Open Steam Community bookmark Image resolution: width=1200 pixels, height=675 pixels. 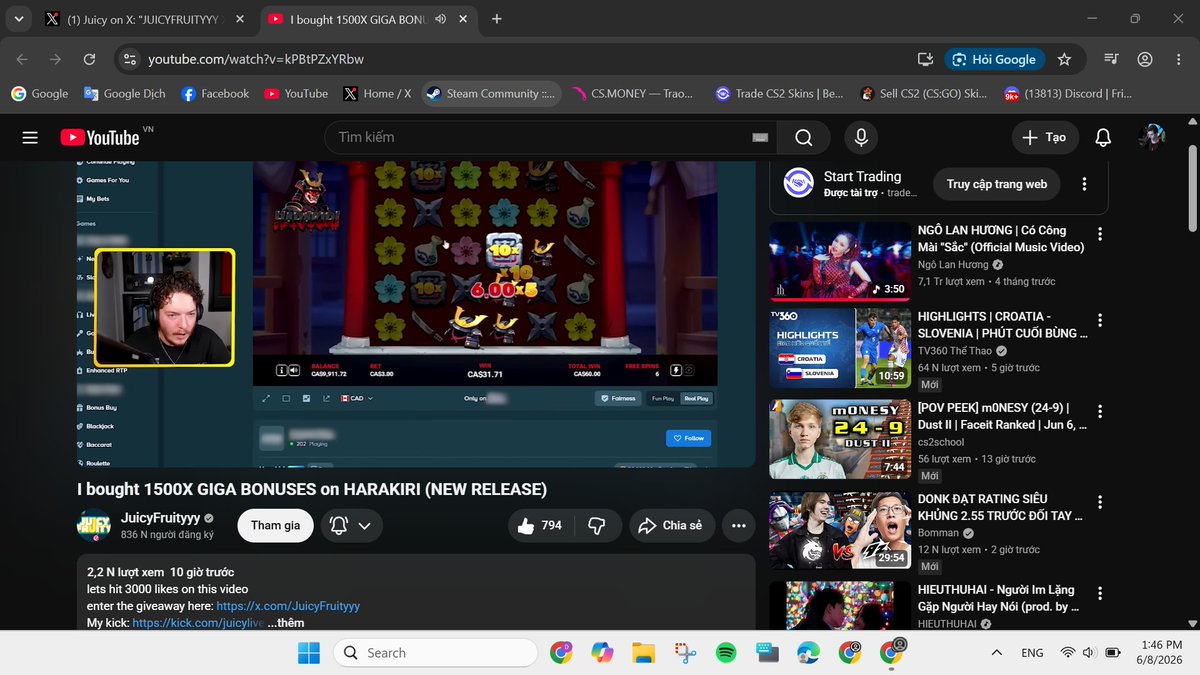coord(490,93)
